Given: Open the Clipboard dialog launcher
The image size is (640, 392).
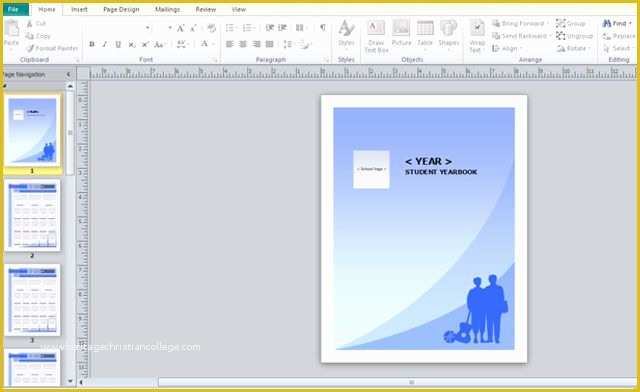Looking at the screenshot, I should (x=77, y=60).
